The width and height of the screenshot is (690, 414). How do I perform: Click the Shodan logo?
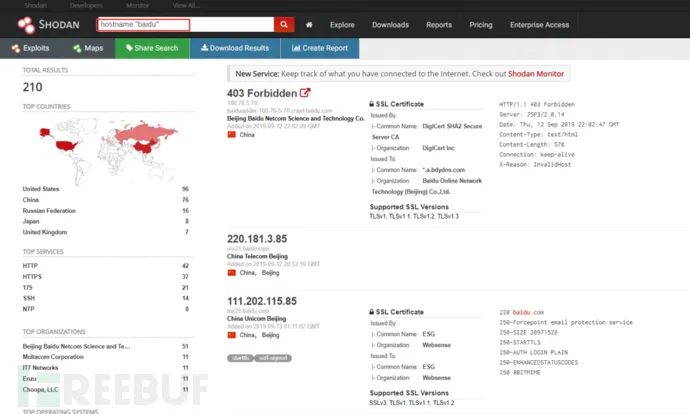click(x=48, y=25)
